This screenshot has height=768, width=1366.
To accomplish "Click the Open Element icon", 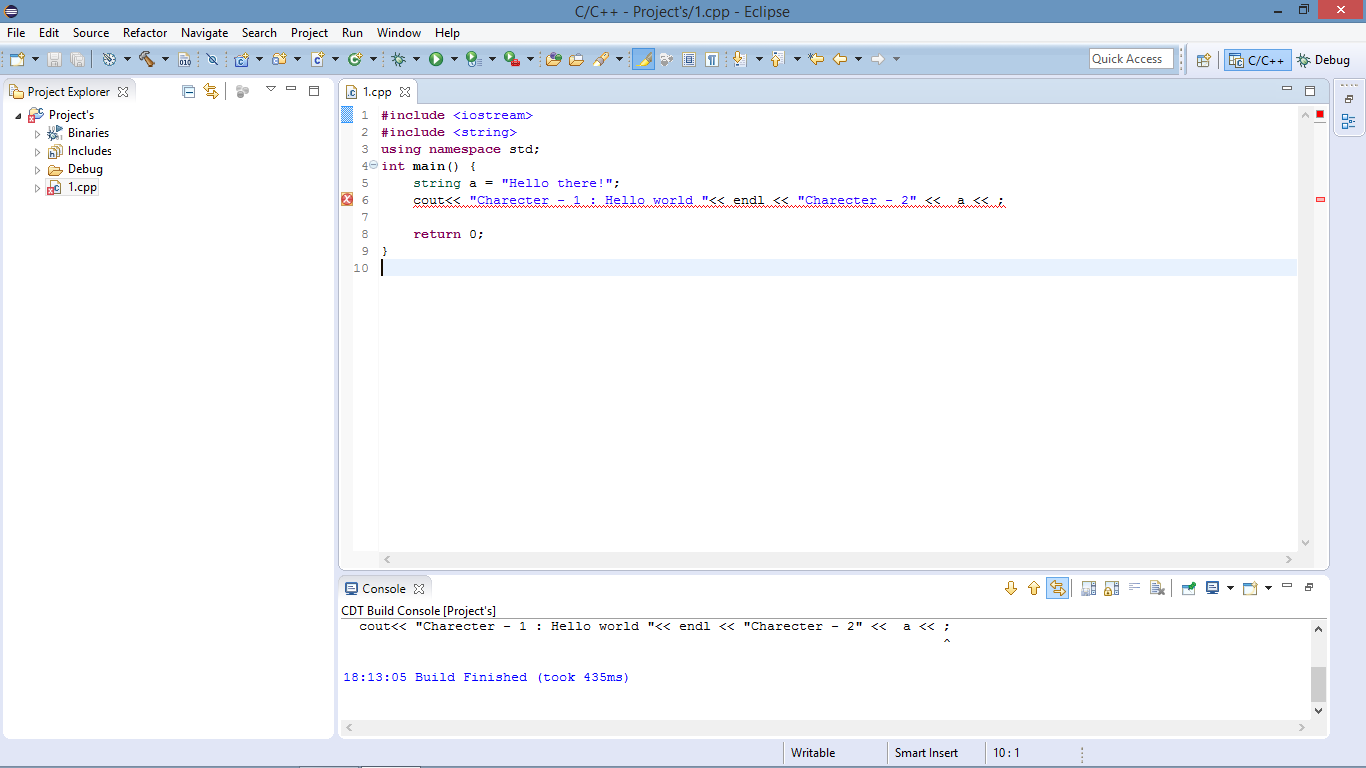I will click(553, 59).
